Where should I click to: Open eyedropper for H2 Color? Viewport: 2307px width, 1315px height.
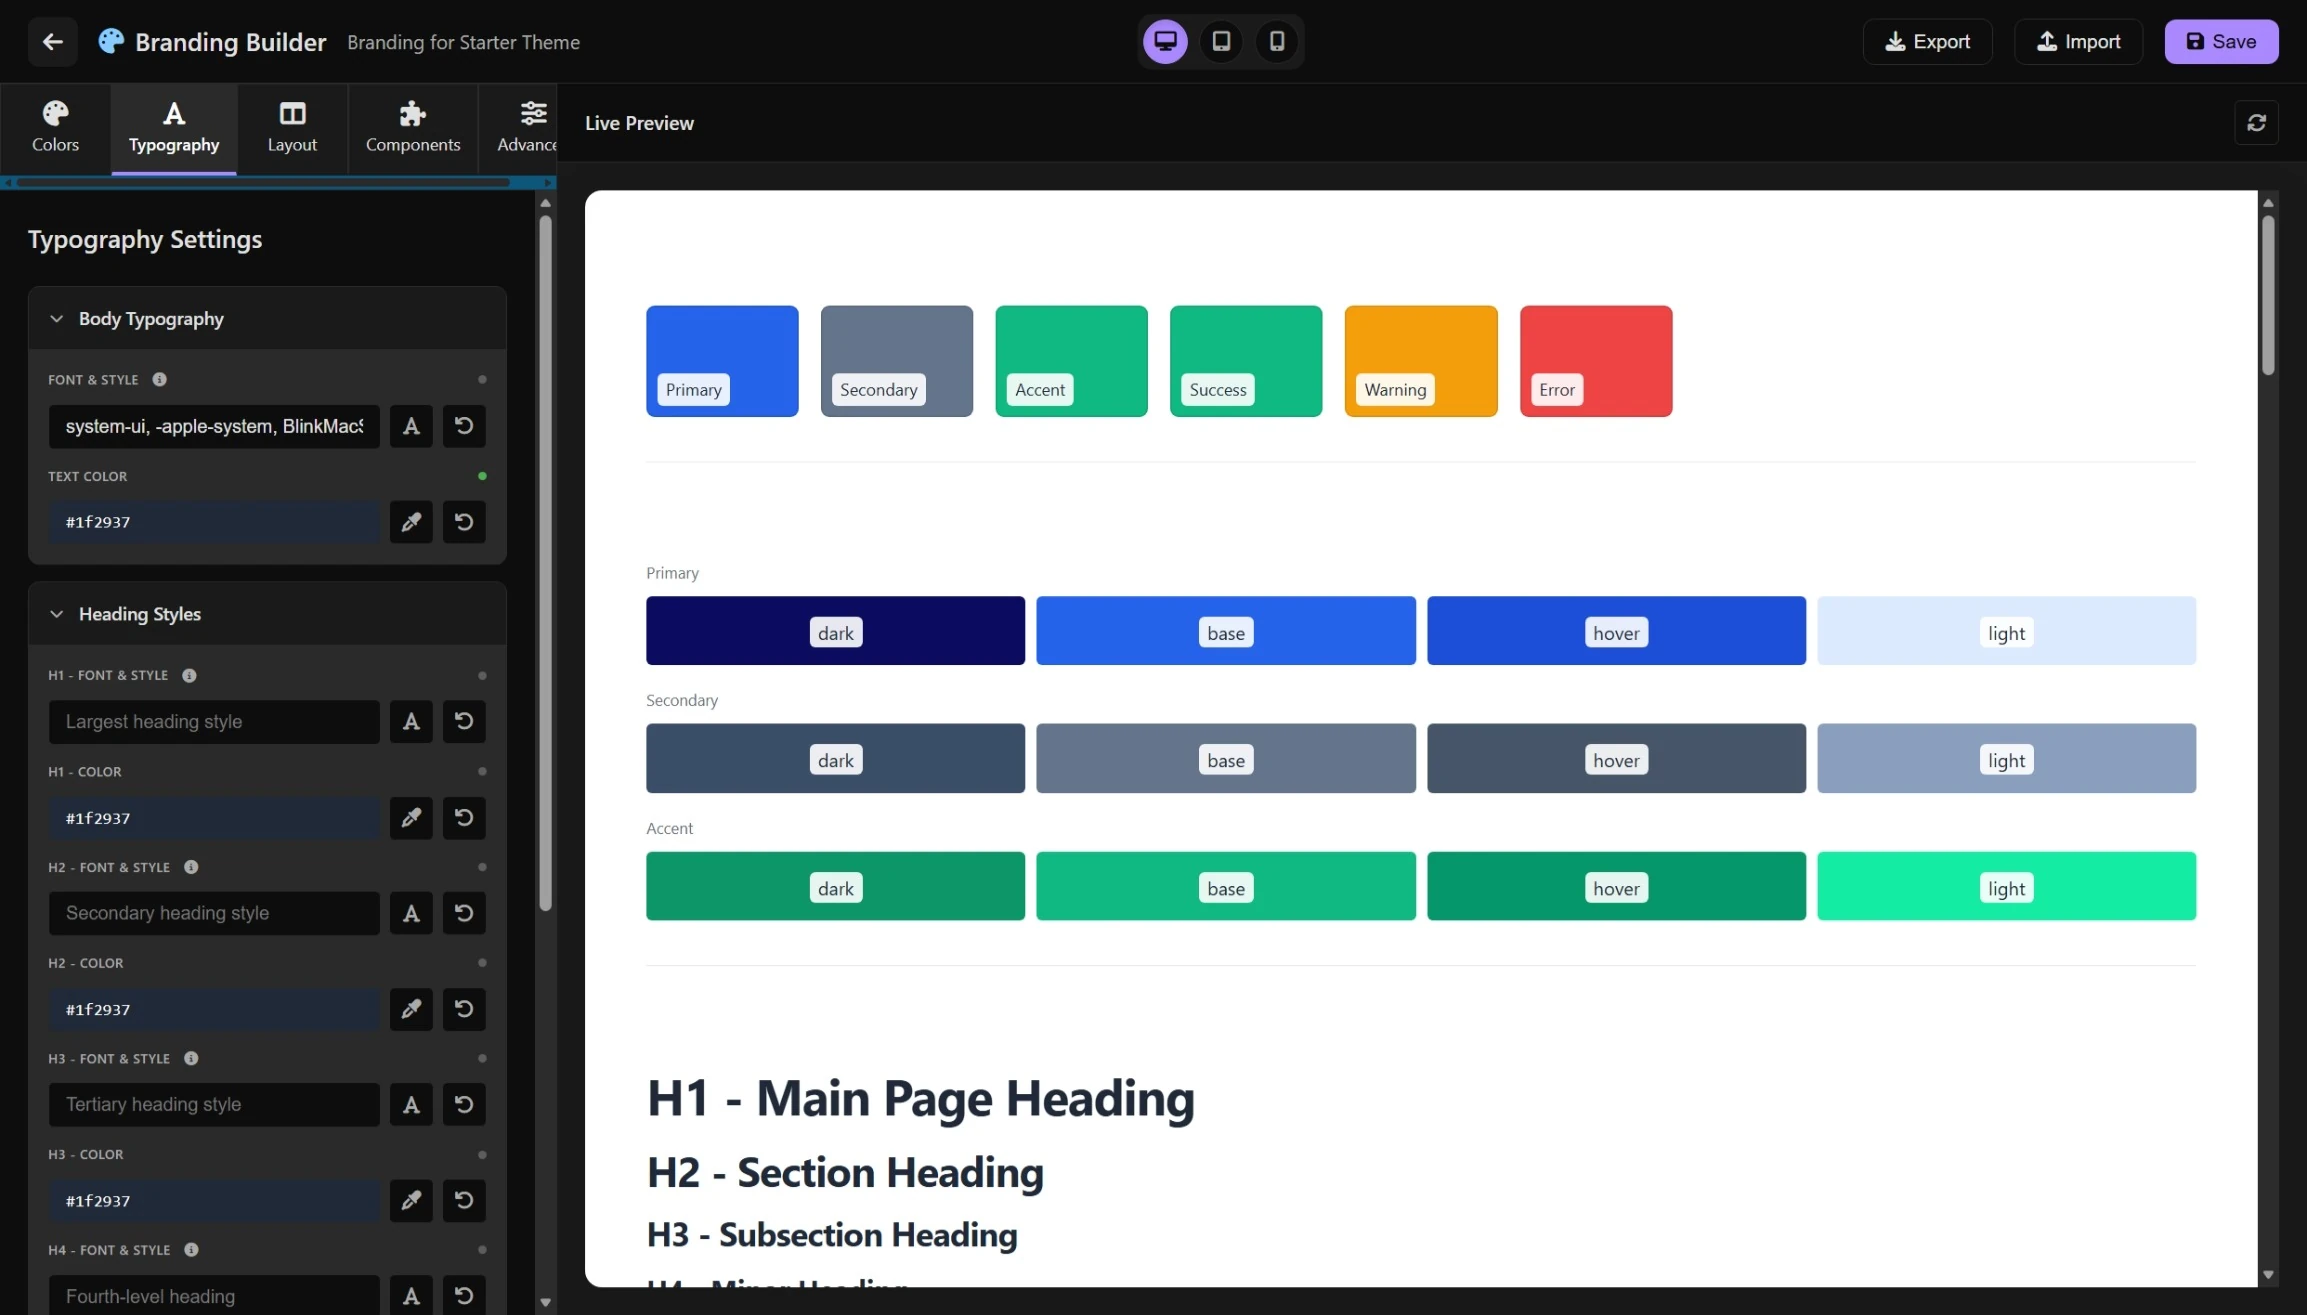pos(411,1009)
